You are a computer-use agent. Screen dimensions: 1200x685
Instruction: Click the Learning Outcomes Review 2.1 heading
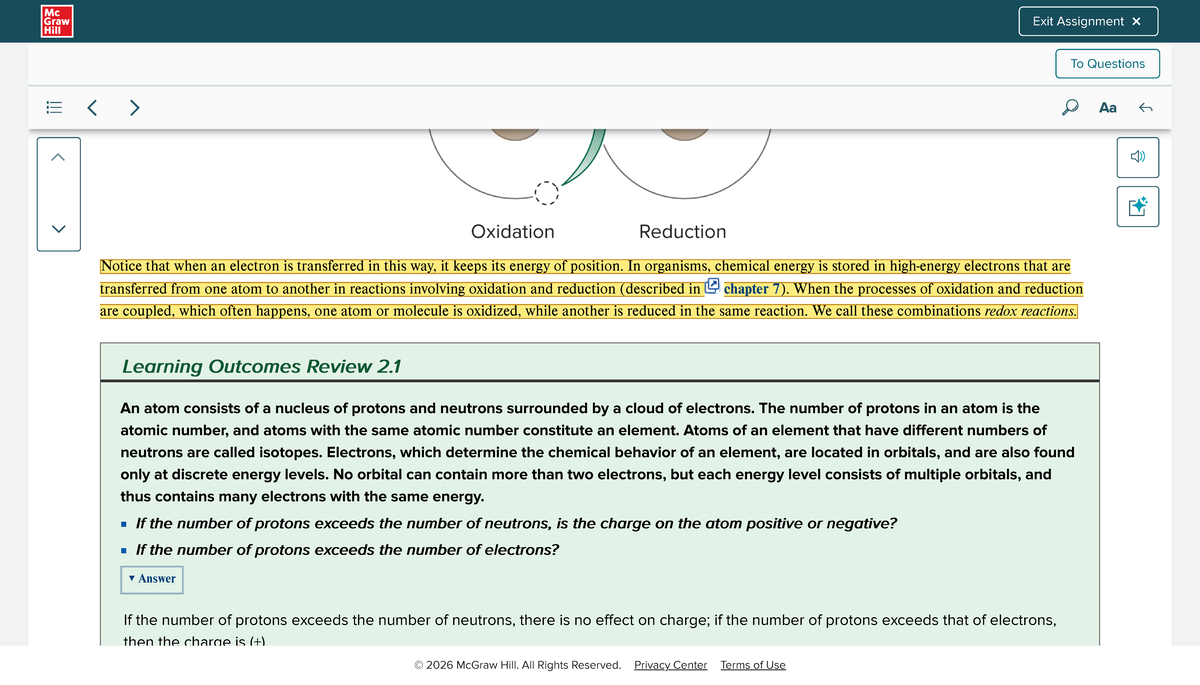coord(261,367)
